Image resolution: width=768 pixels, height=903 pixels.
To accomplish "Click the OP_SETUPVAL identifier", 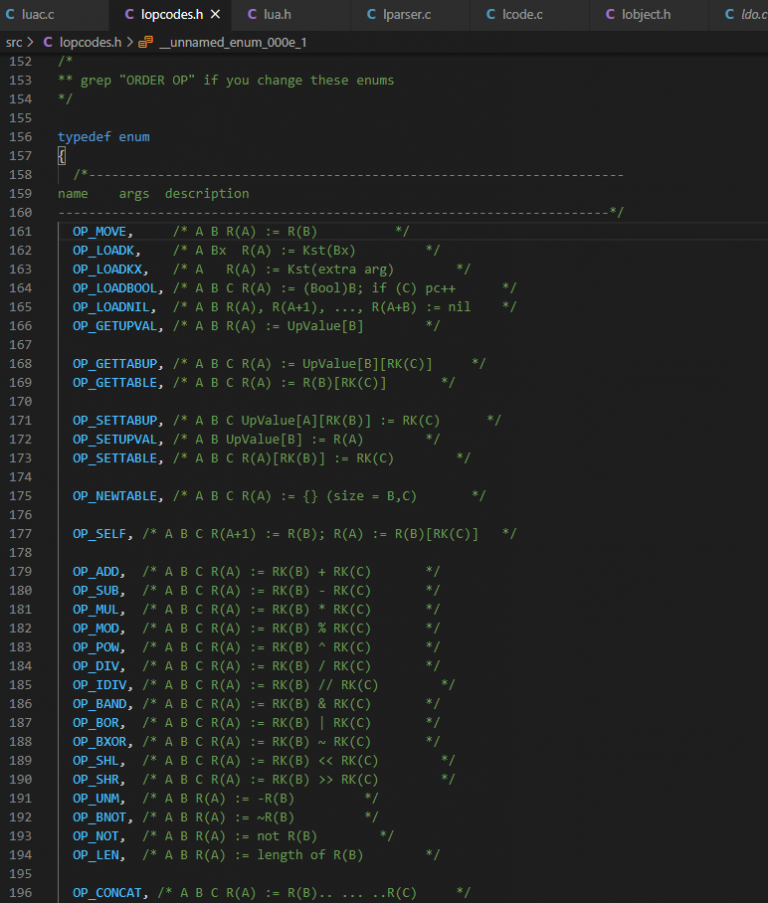I will [115, 439].
